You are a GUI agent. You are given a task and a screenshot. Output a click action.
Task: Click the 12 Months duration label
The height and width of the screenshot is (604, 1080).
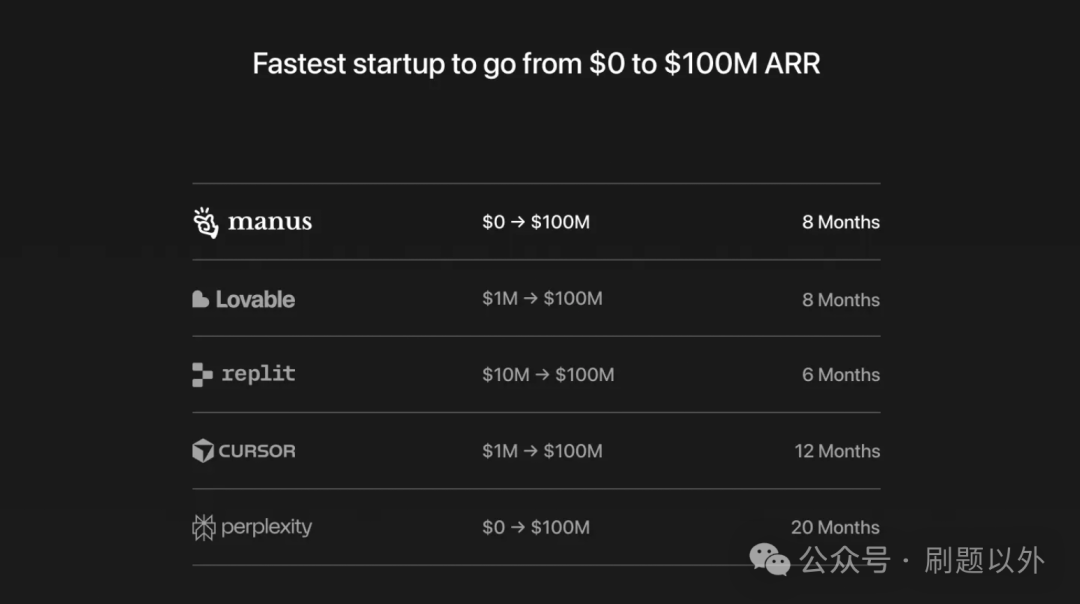pos(837,451)
